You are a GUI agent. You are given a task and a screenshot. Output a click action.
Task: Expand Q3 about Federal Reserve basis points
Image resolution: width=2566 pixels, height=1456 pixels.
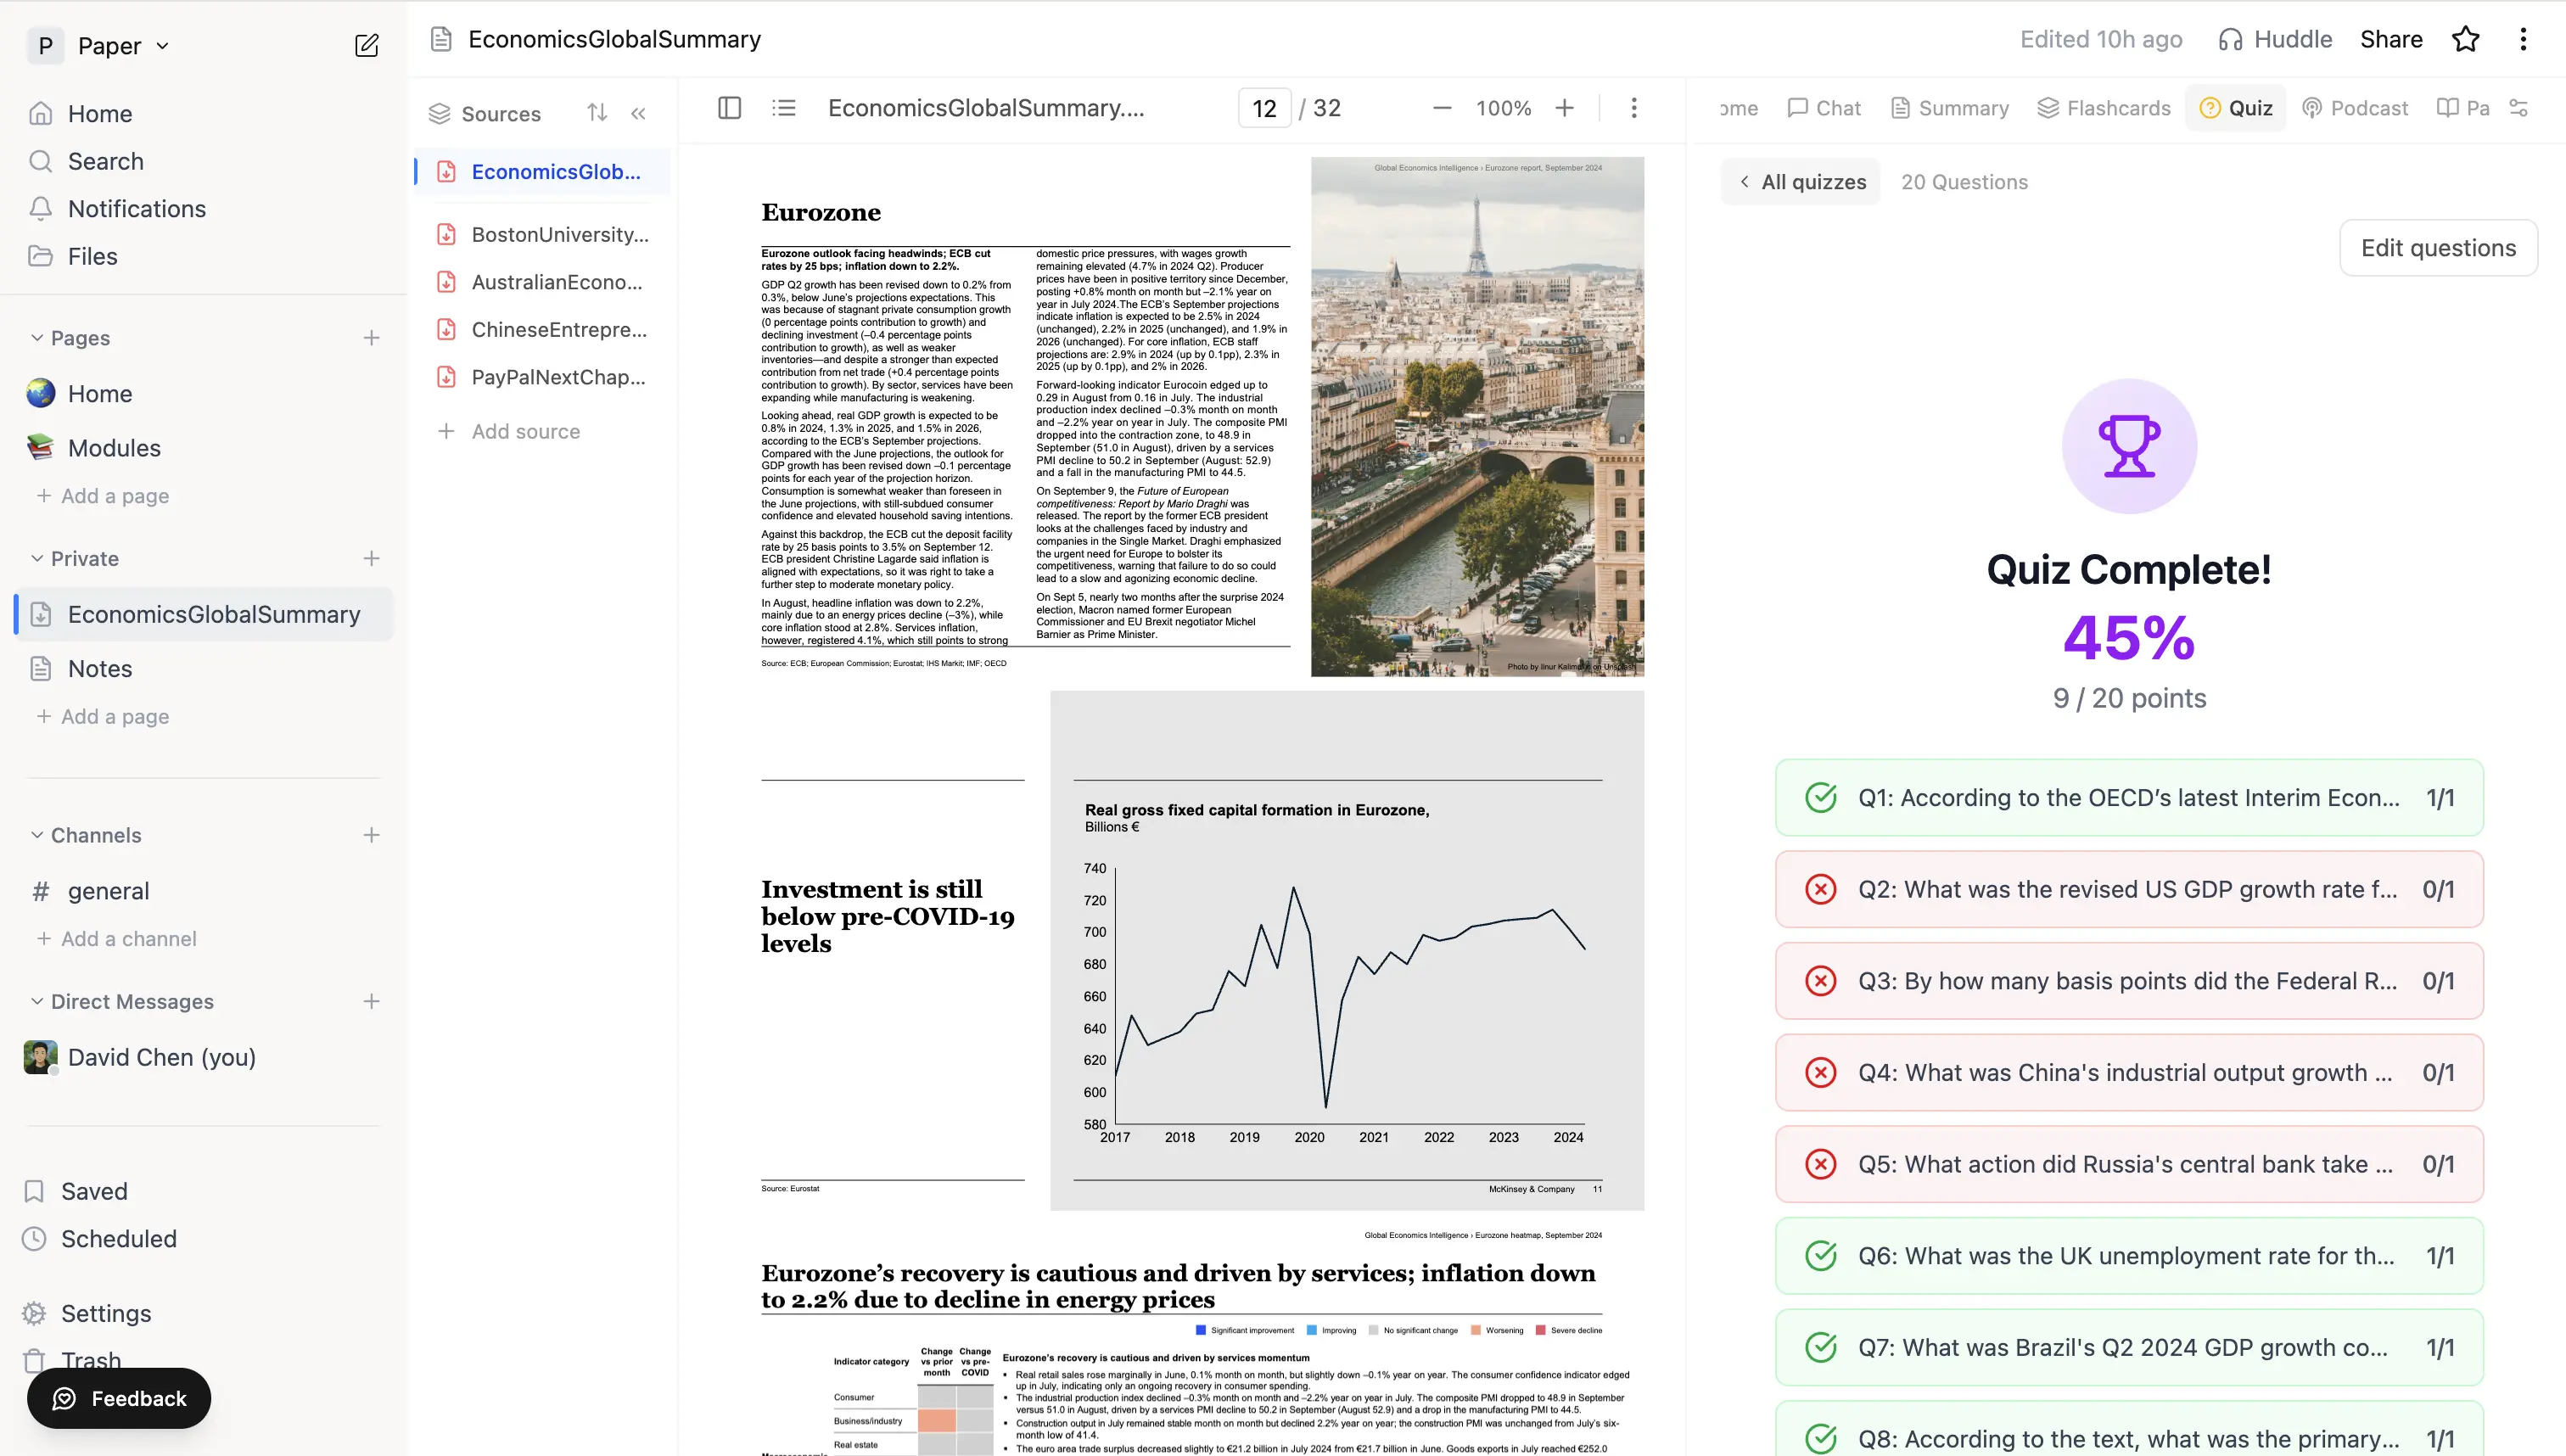[2129, 980]
